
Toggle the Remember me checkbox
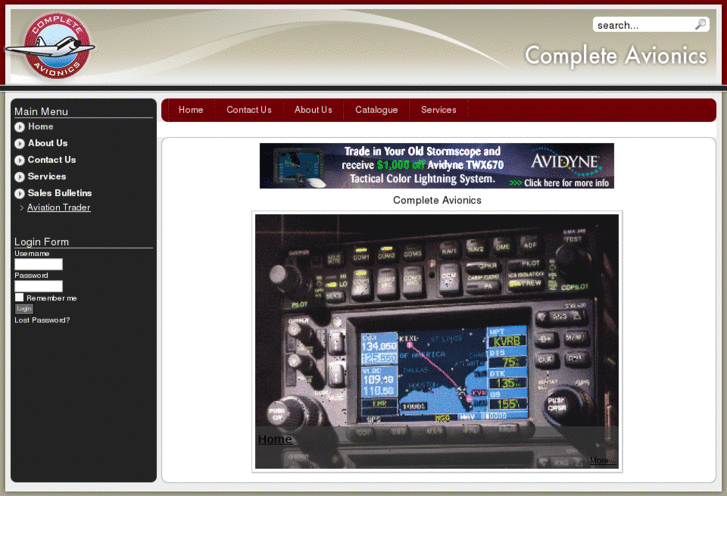(19, 297)
